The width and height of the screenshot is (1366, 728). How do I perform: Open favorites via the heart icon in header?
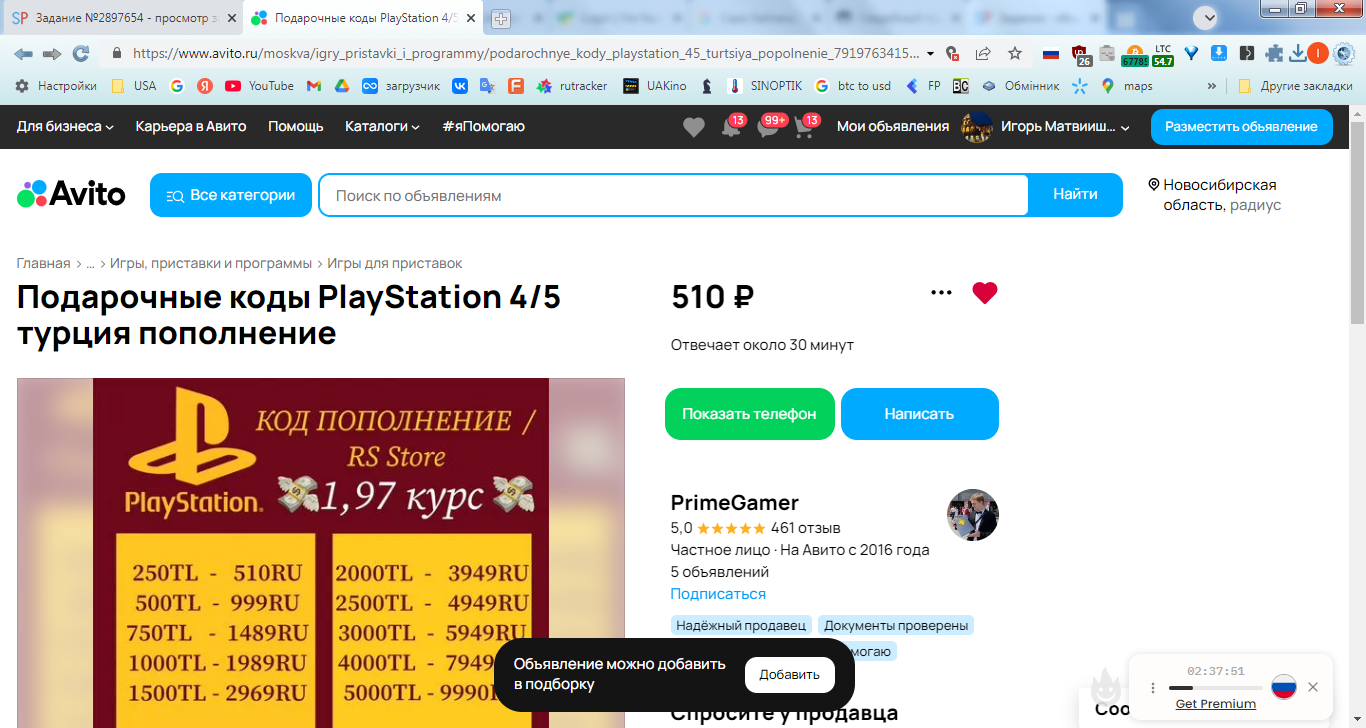pyautogui.click(x=693, y=127)
